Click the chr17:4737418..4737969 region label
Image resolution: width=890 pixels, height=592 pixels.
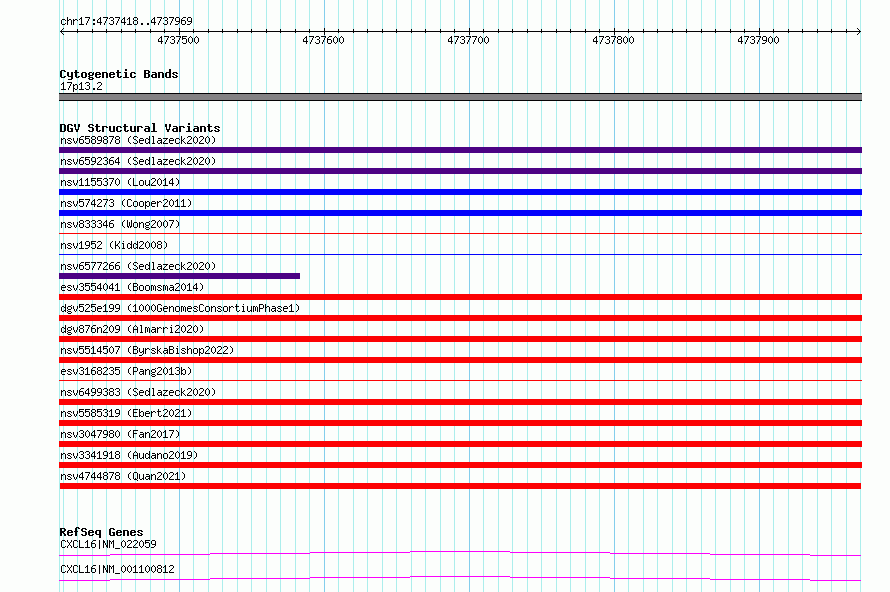pyautogui.click(x=126, y=21)
